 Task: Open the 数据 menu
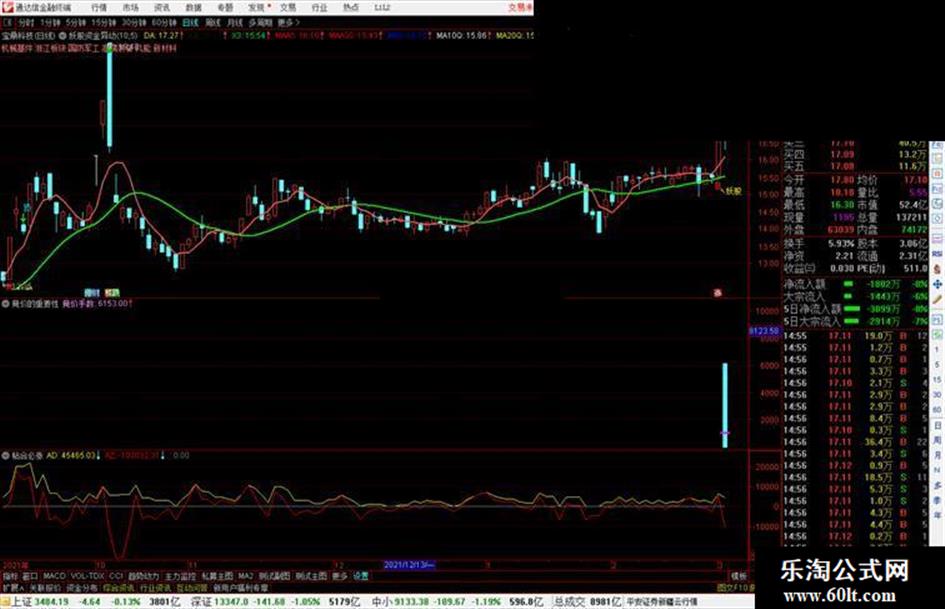193,8
